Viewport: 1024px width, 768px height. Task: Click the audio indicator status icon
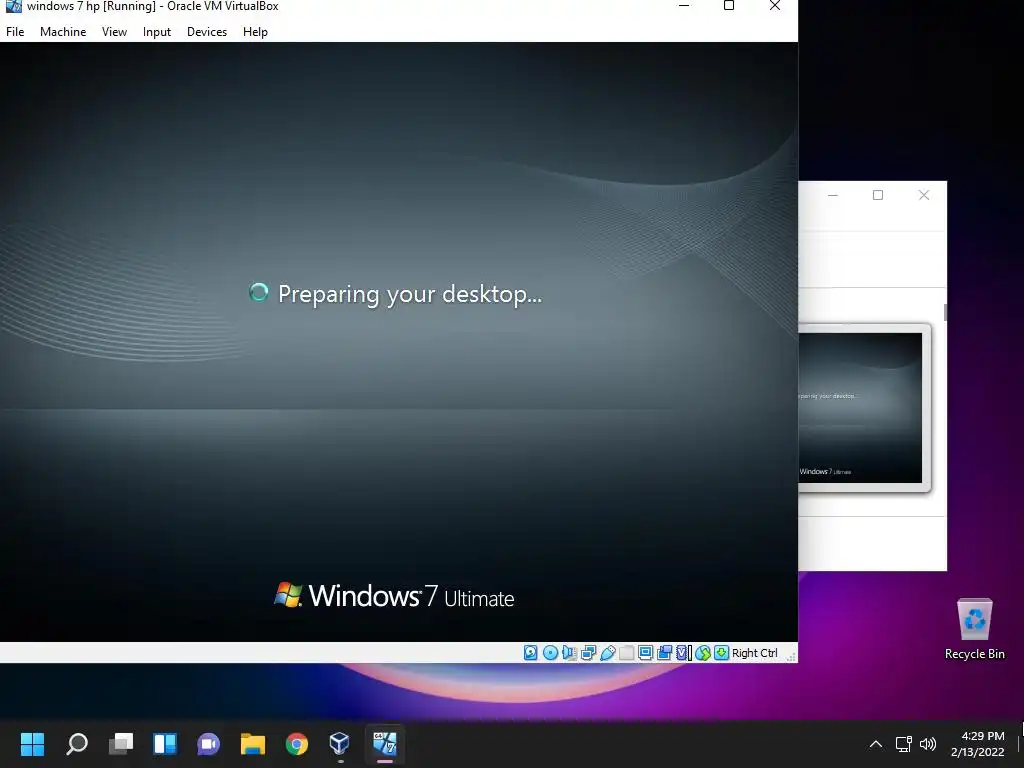click(569, 652)
